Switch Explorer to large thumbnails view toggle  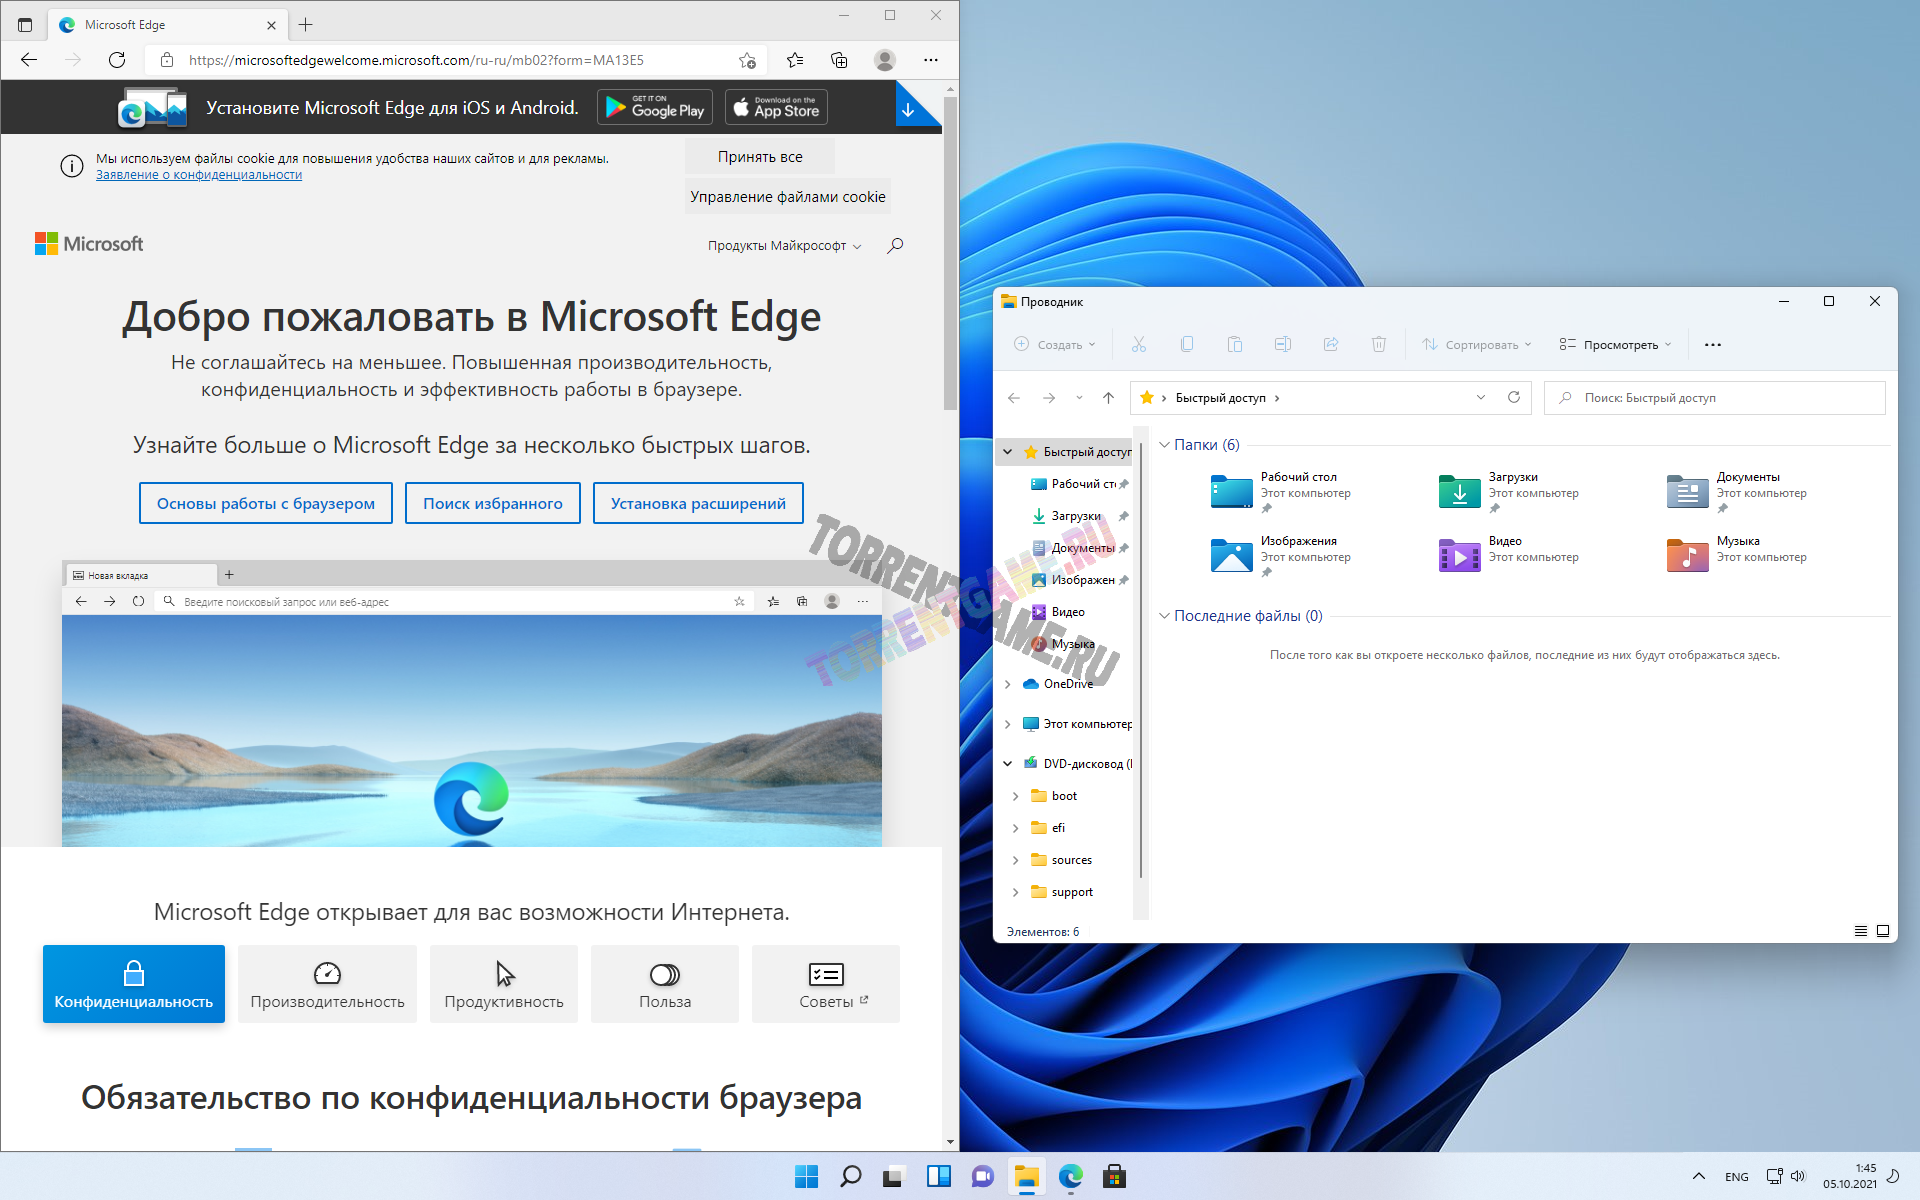1883,931
